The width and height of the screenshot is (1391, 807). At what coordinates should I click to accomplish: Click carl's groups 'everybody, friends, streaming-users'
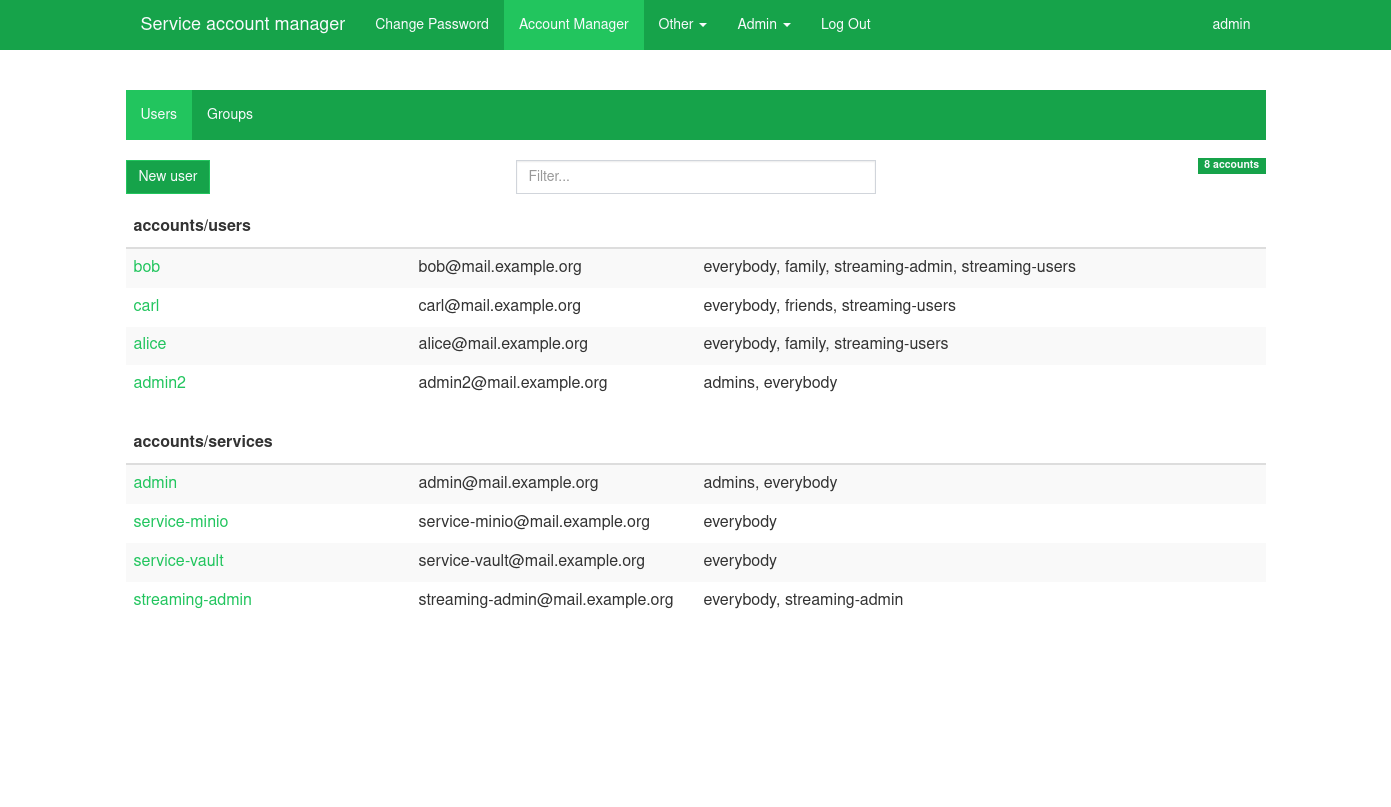830,306
